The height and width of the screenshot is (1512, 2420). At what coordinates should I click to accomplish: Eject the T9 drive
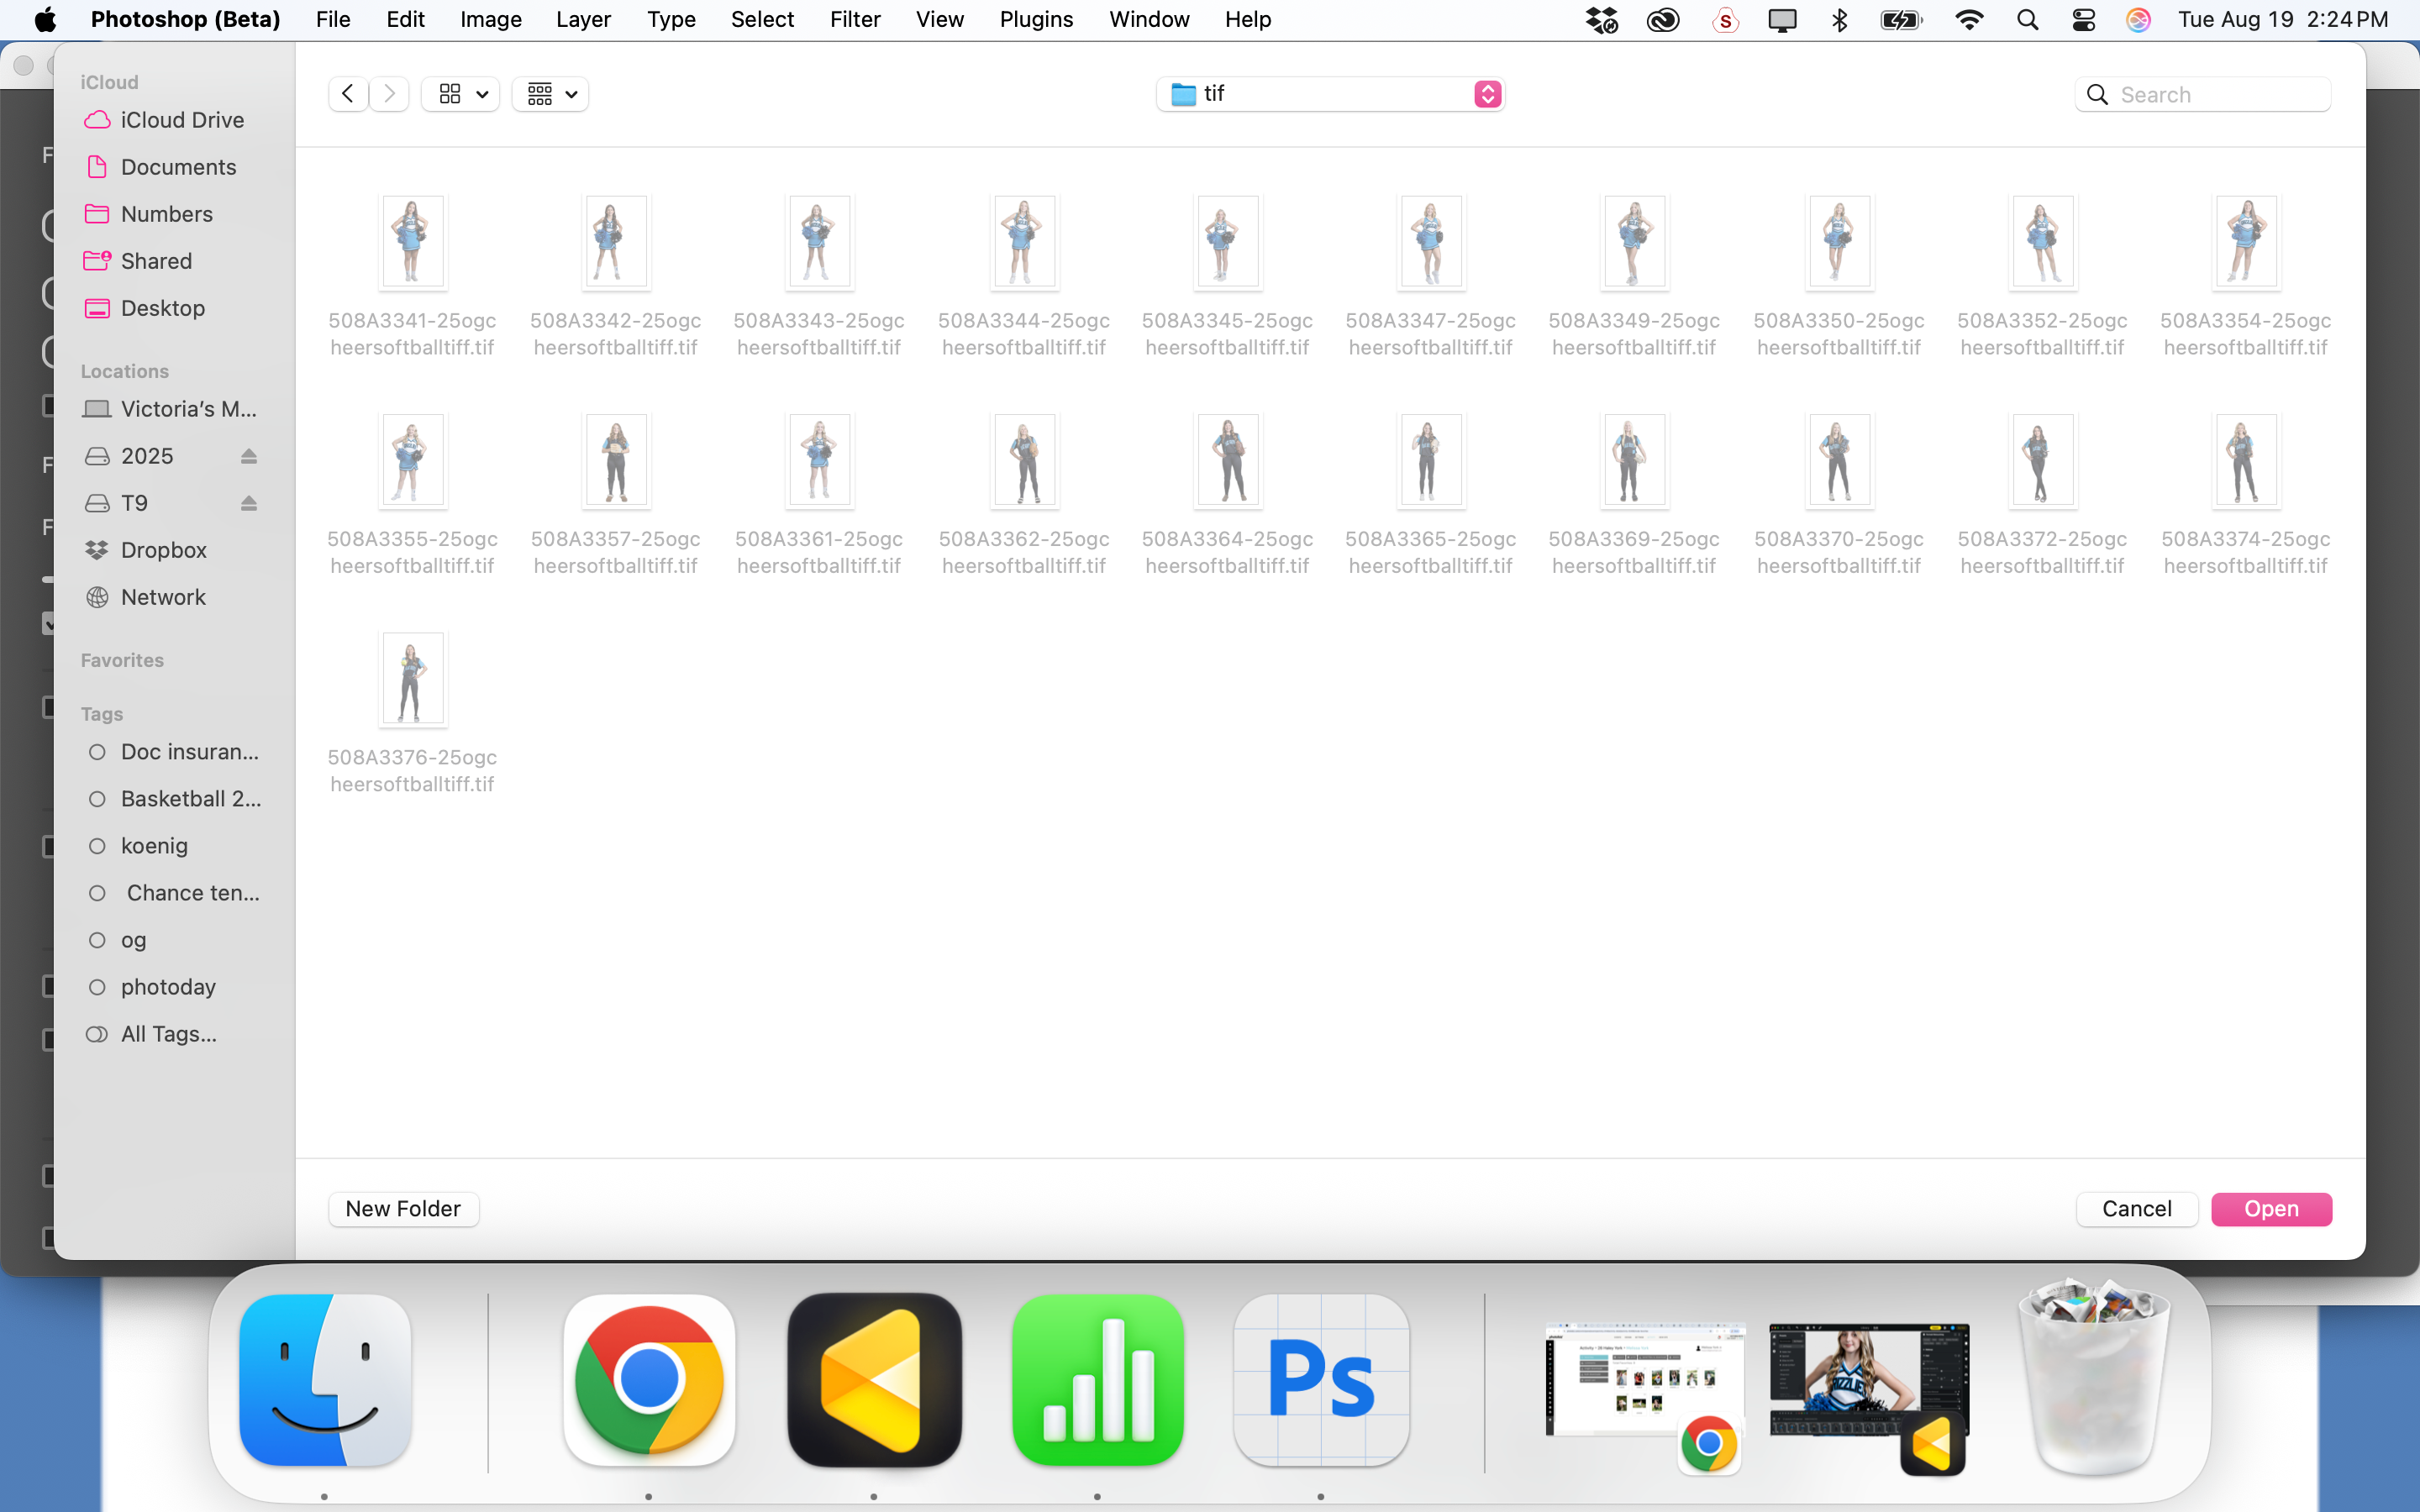249,504
